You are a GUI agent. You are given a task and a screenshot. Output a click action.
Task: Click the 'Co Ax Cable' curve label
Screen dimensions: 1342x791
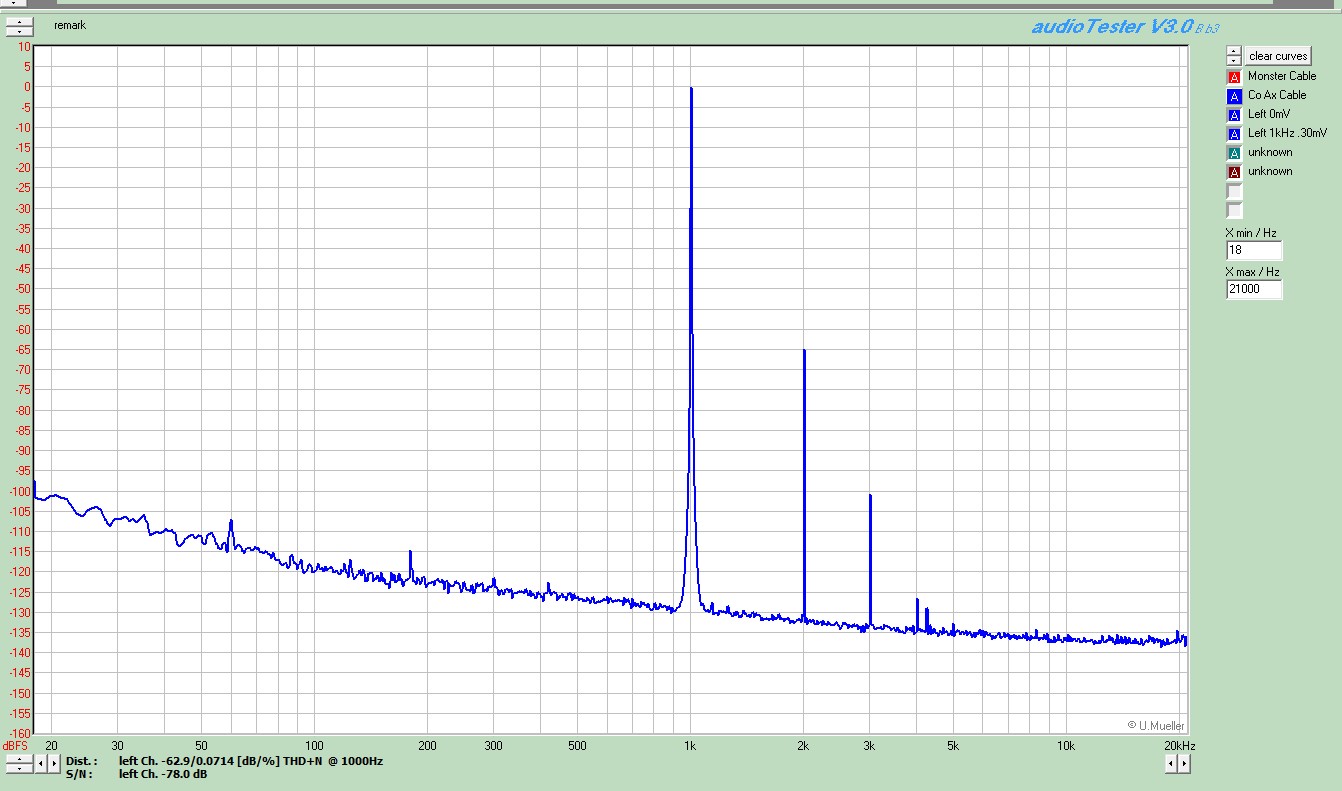point(1277,95)
